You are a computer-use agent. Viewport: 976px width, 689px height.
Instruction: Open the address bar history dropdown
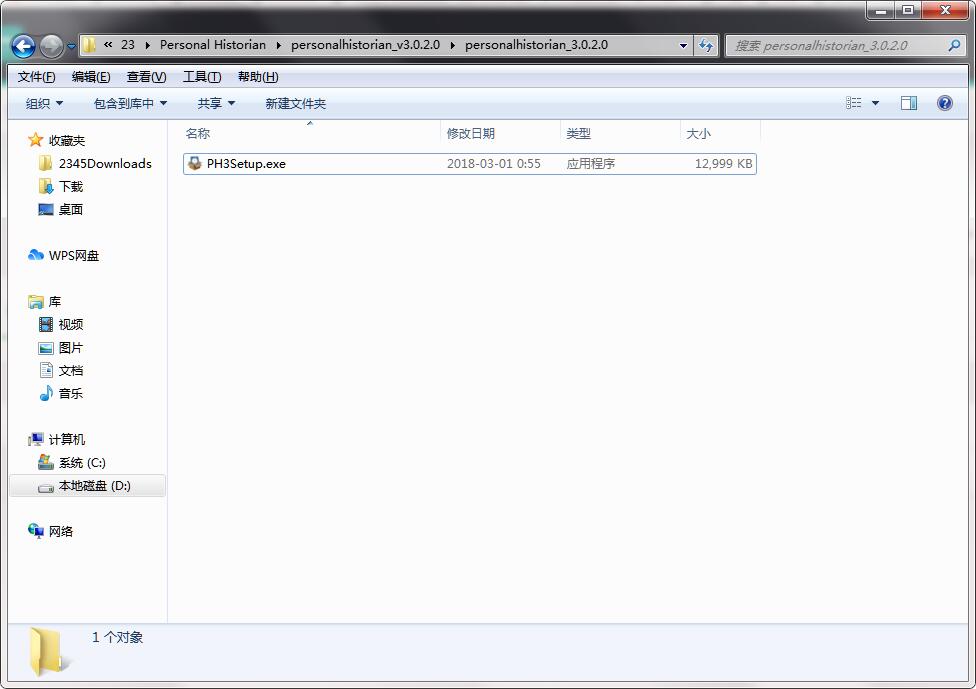tap(683, 45)
